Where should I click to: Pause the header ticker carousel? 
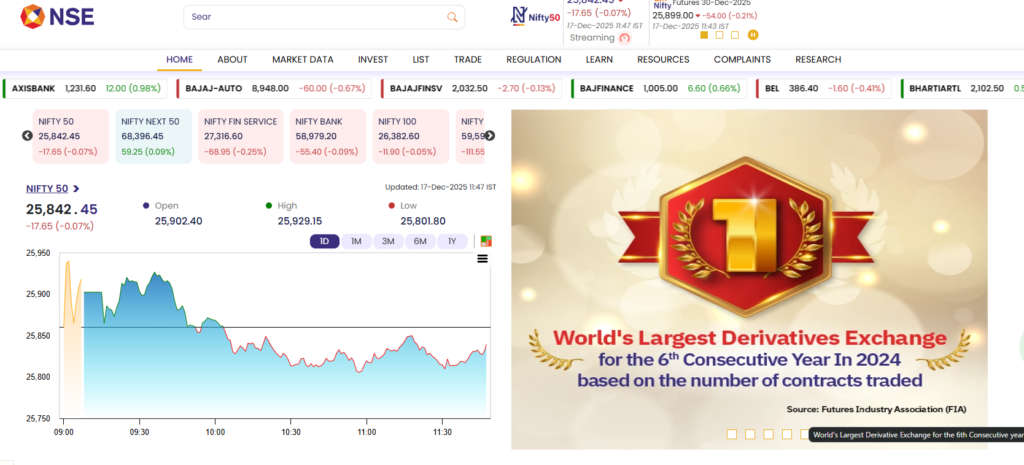coord(752,35)
